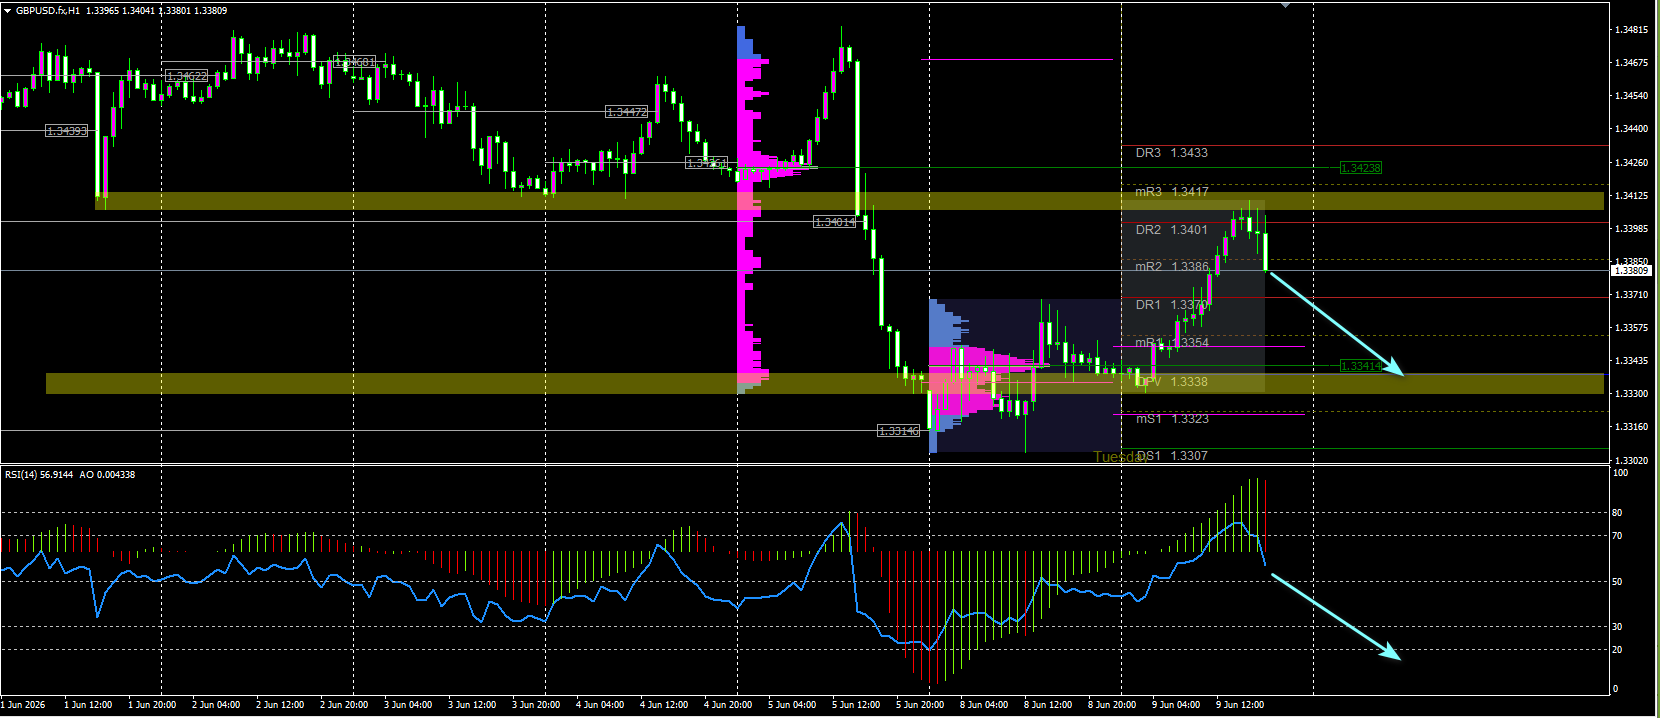Click the current price tag 1.33809

coord(1630,271)
